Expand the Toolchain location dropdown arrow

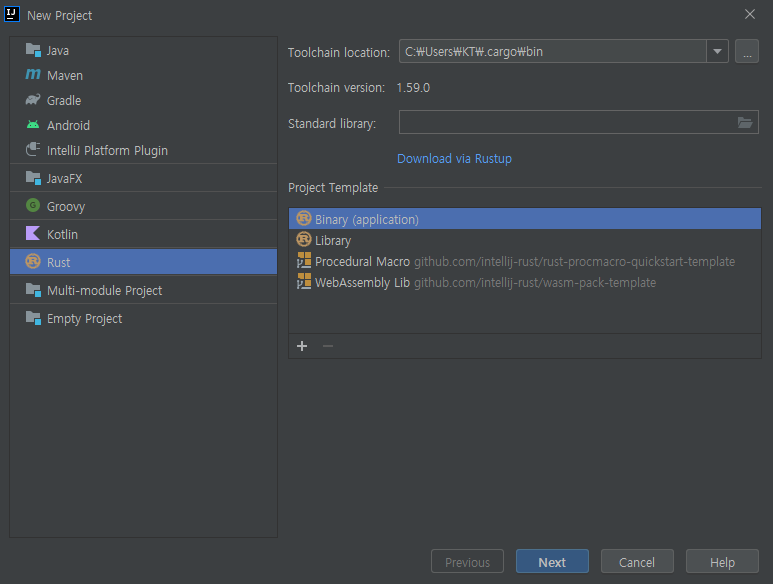[x=717, y=51]
